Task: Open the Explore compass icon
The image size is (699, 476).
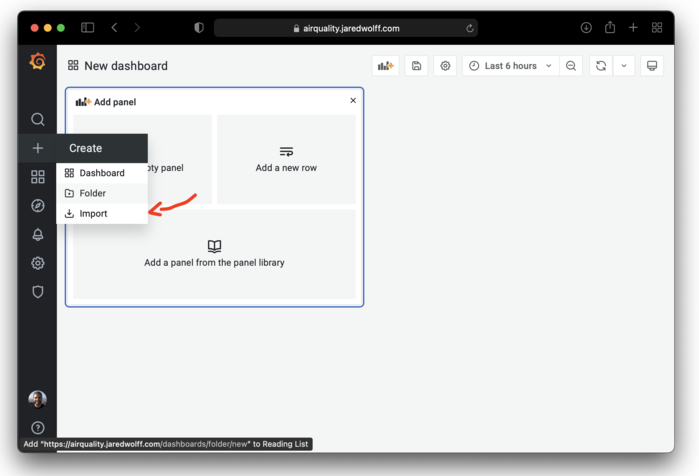Action: [x=38, y=206]
